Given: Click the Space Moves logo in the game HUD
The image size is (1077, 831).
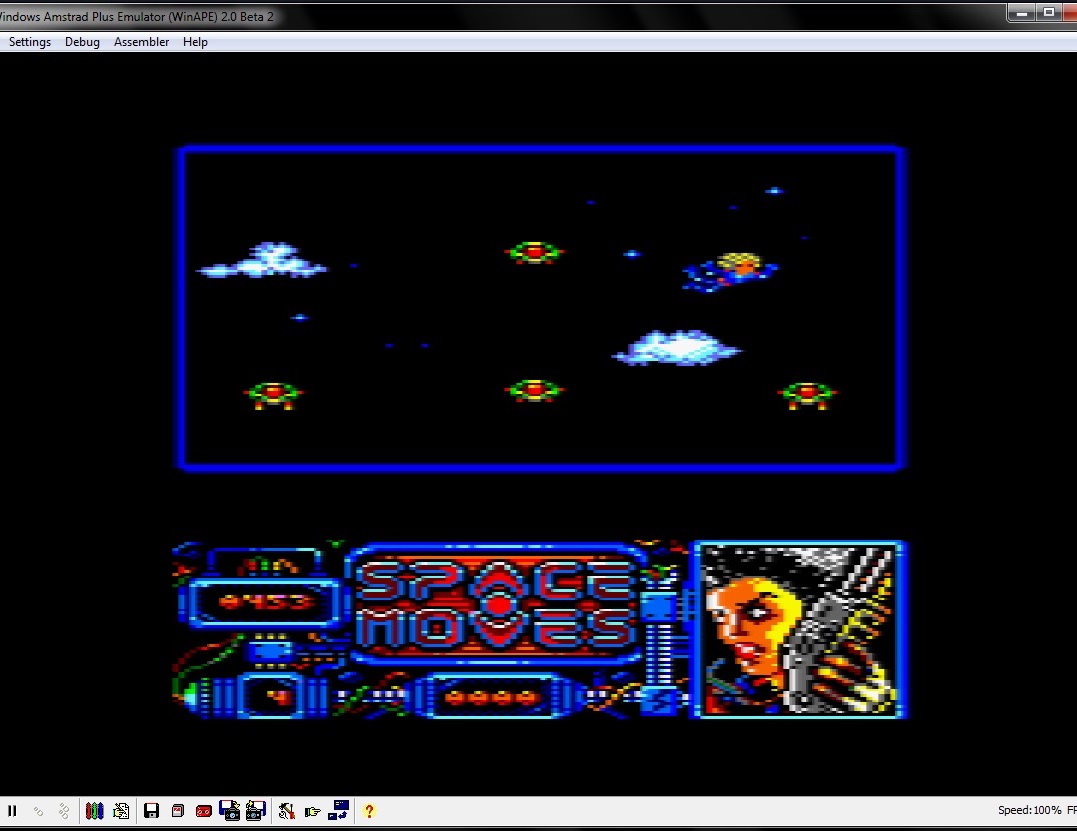Looking at the screenshot, I should point(497,603).
